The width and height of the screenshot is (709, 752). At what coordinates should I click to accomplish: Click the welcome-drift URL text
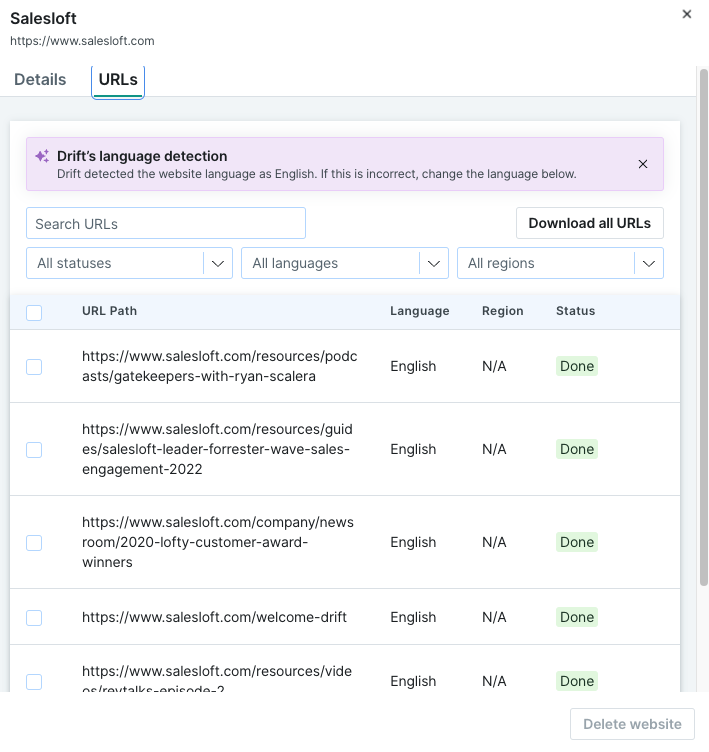tap(214, 617)
